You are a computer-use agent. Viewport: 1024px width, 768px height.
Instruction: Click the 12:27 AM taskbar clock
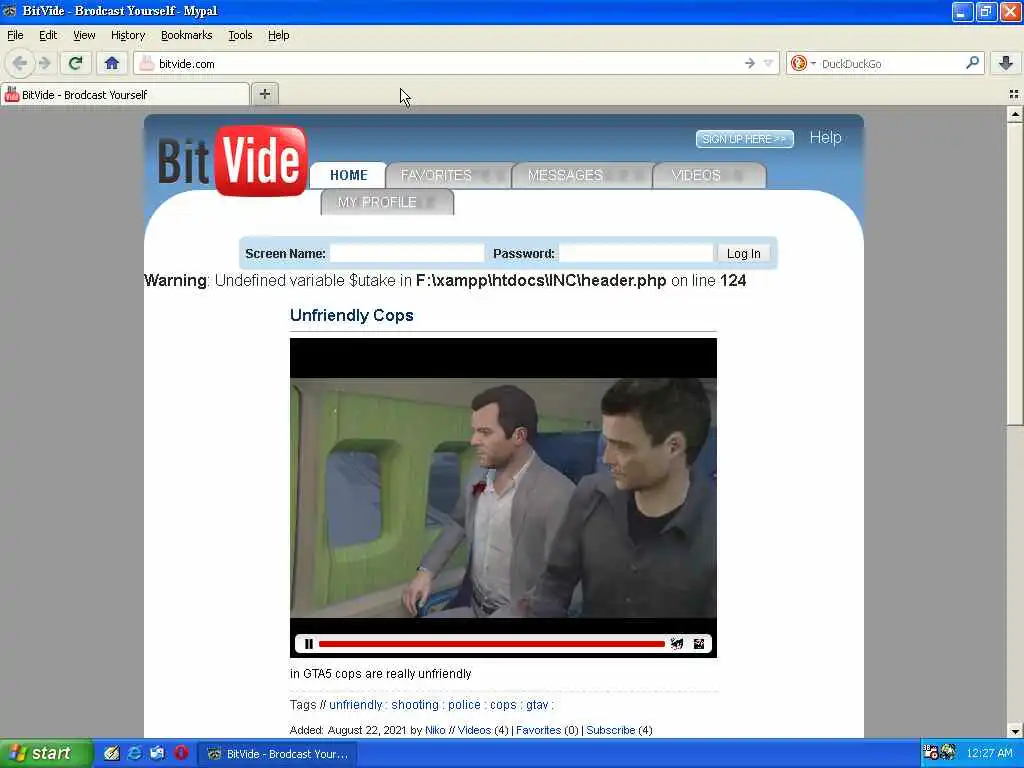point(989,753)
